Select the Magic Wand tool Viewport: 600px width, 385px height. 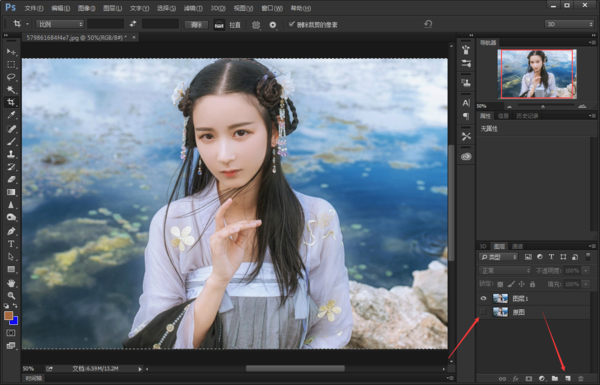click(x=11, y=90)
